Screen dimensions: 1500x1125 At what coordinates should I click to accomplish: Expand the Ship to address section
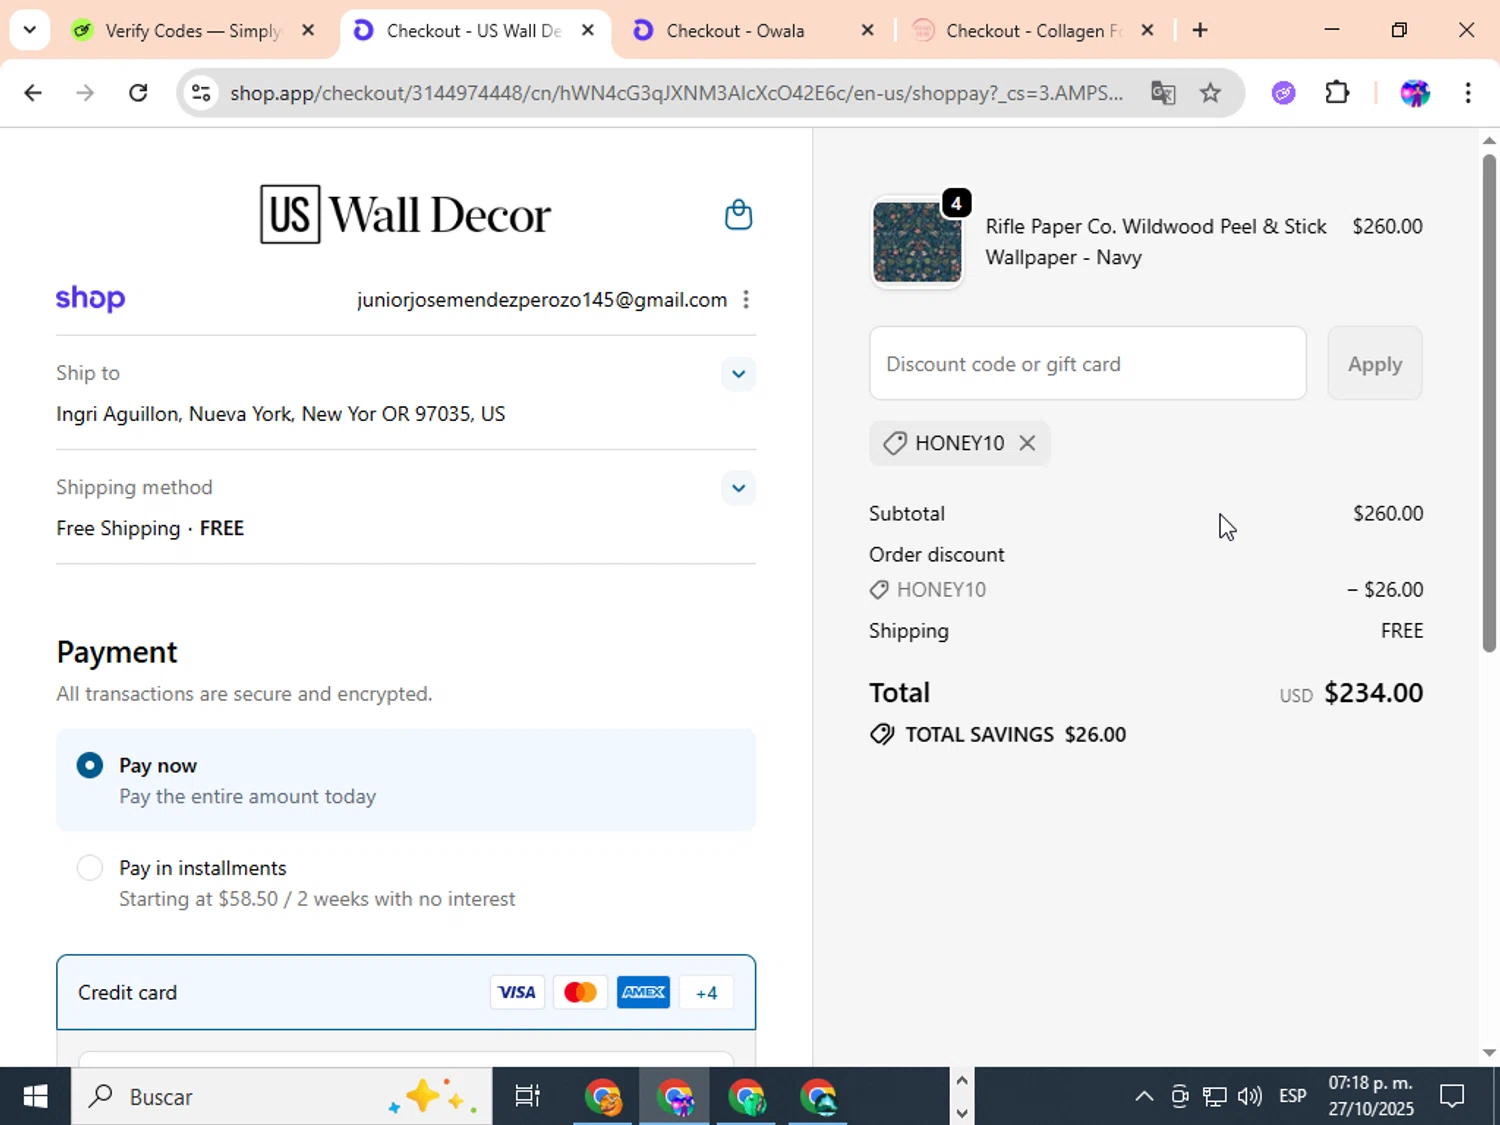pos(738,374)
